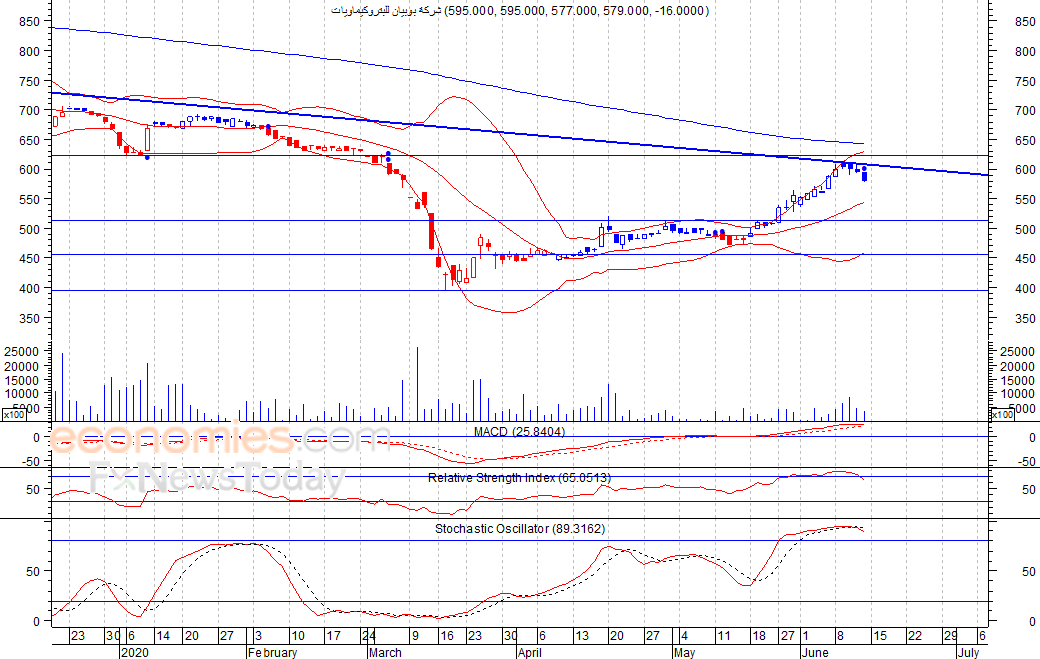The image size is (1040, 659).
Task: Click the 2020 year label on axis
Action: tap(135, 652)
